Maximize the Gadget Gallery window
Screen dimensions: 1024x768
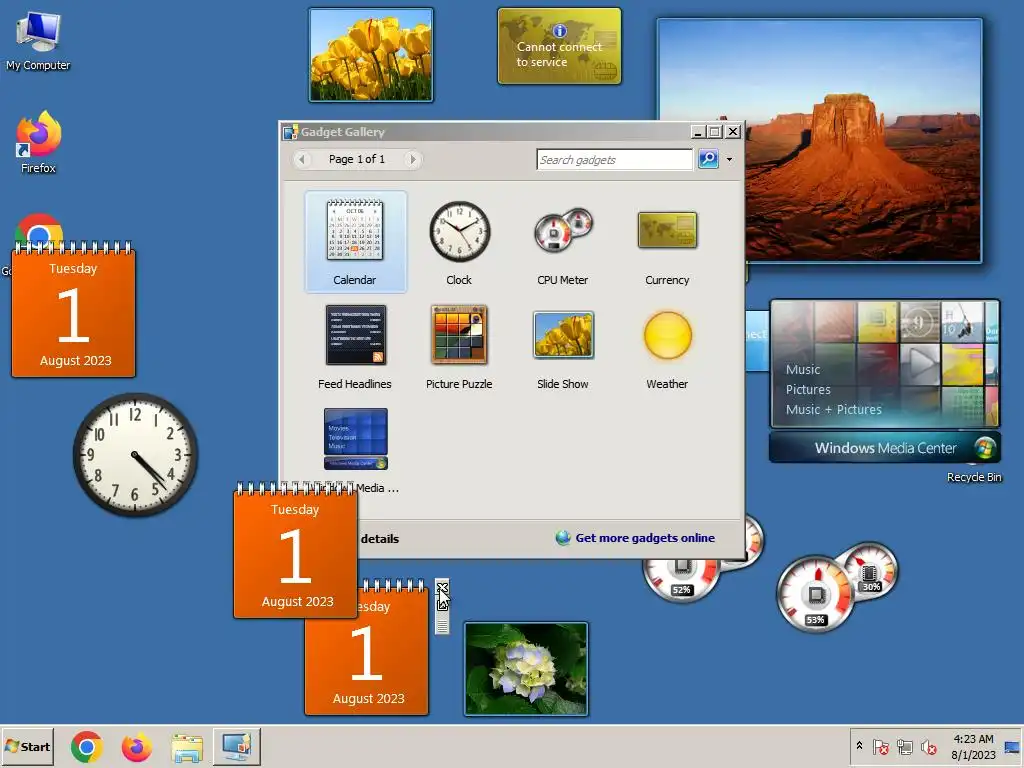[x=715, y=132]
